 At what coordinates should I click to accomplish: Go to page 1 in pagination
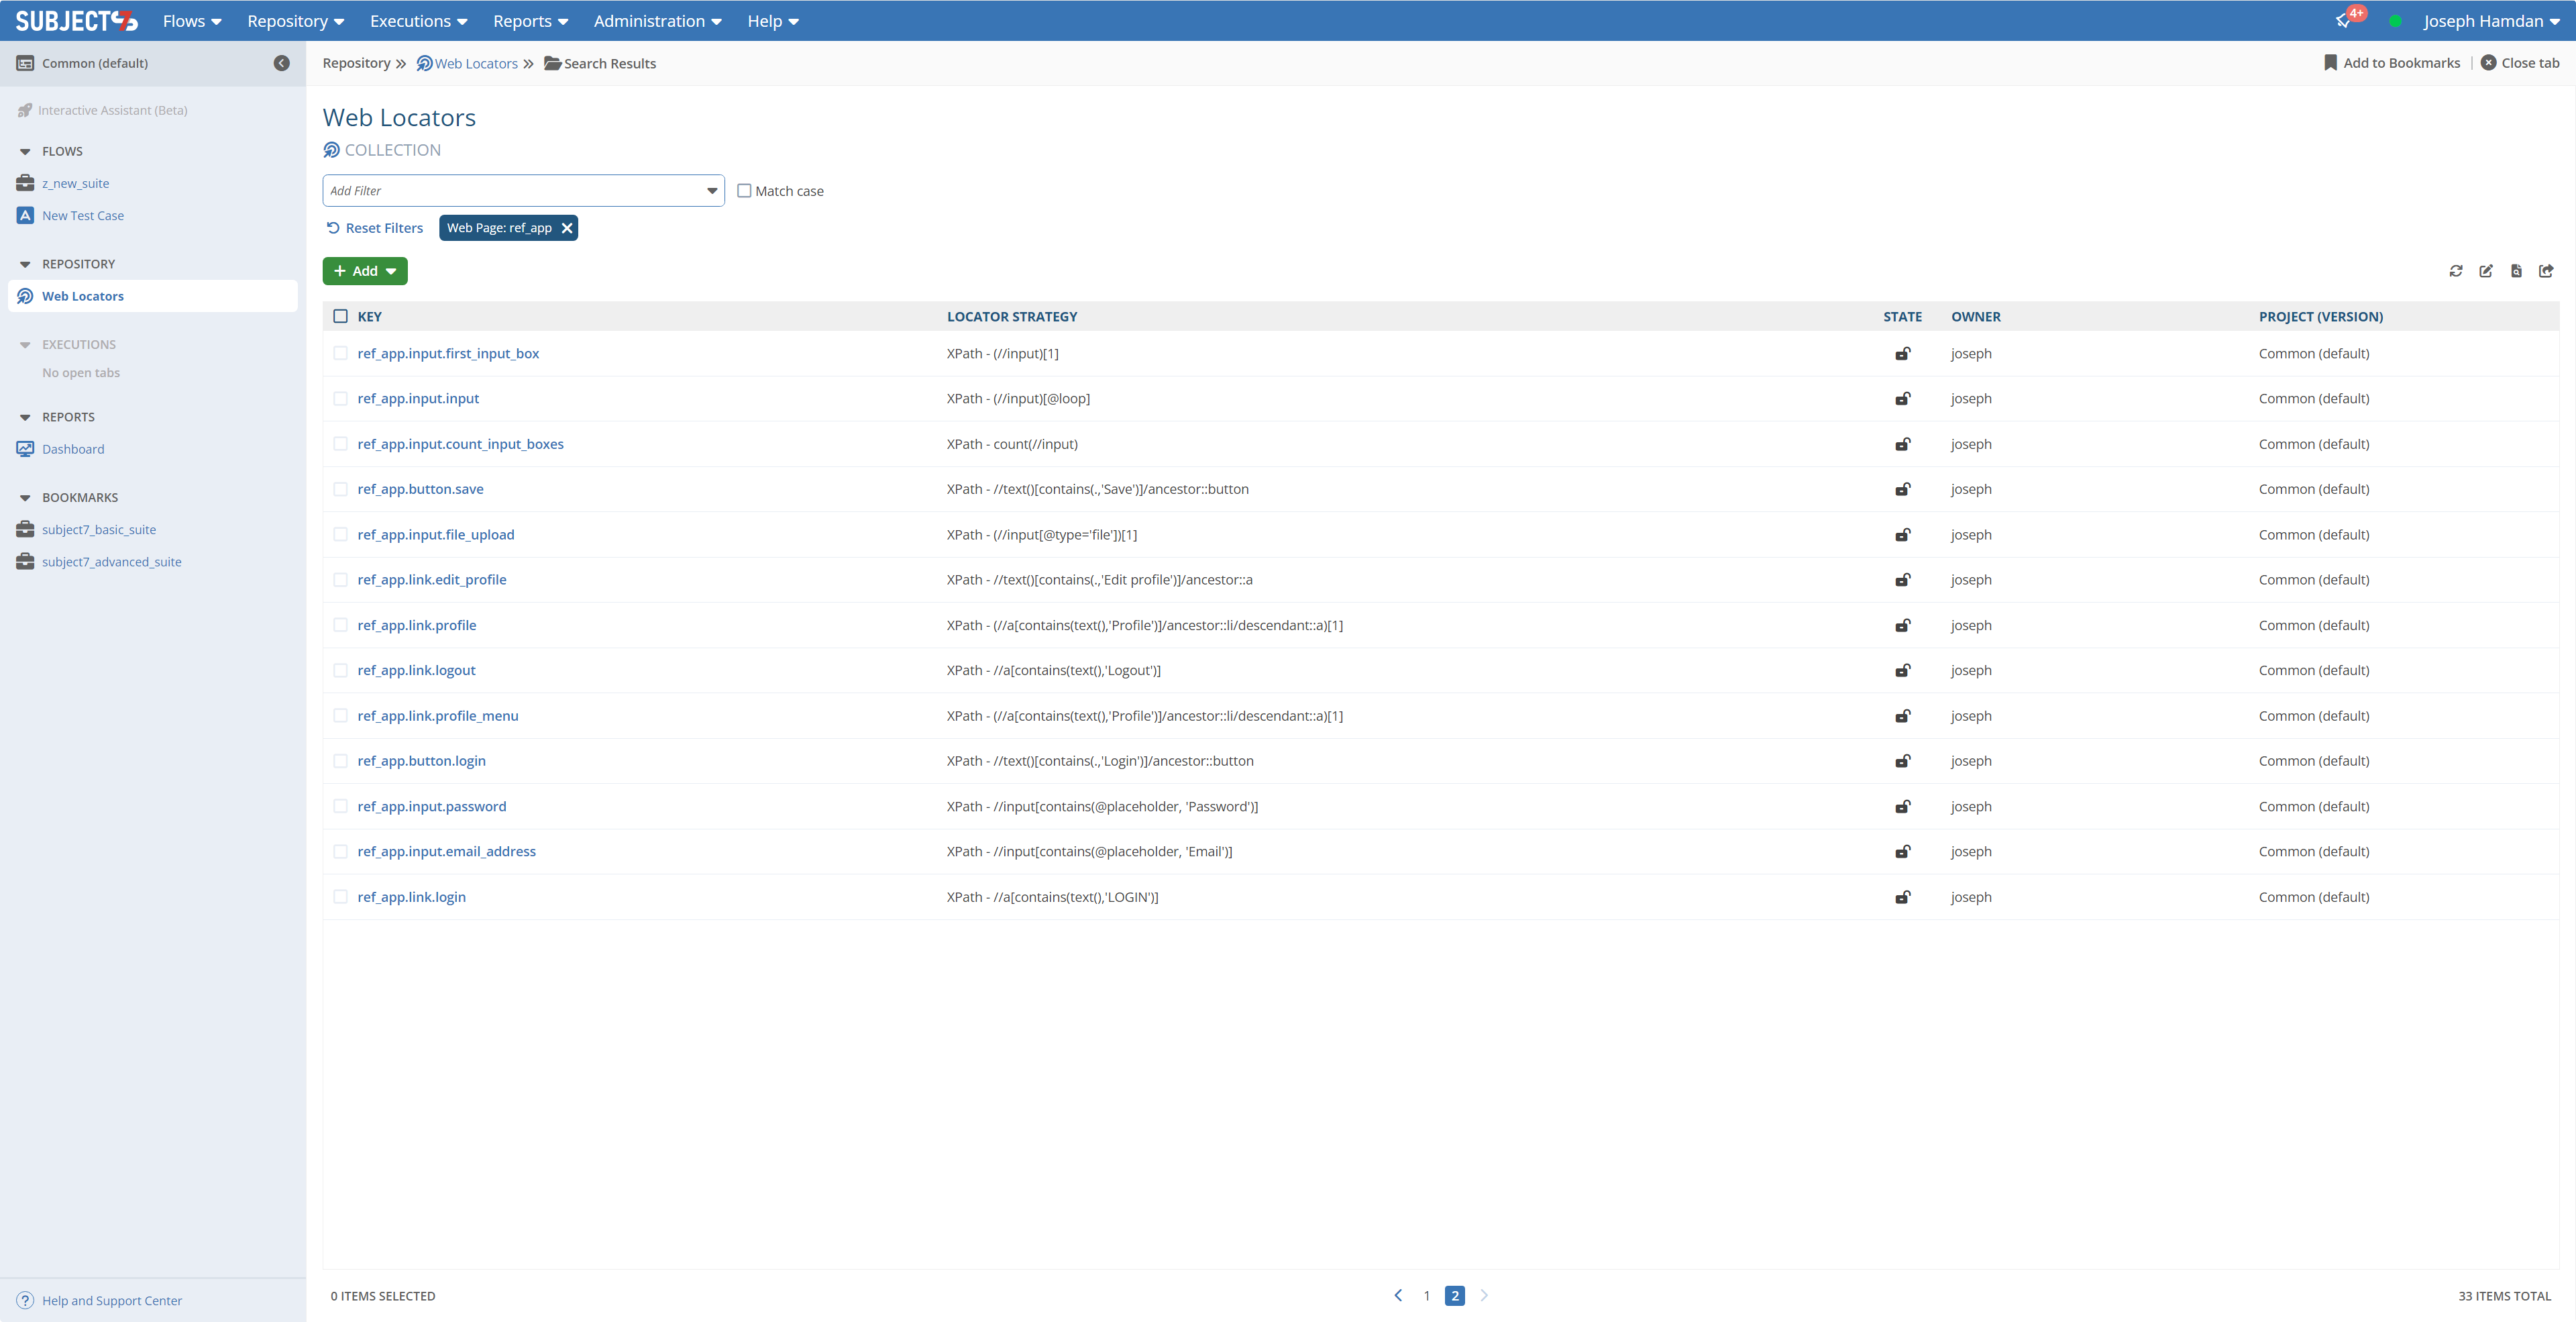[1426, 1295]
